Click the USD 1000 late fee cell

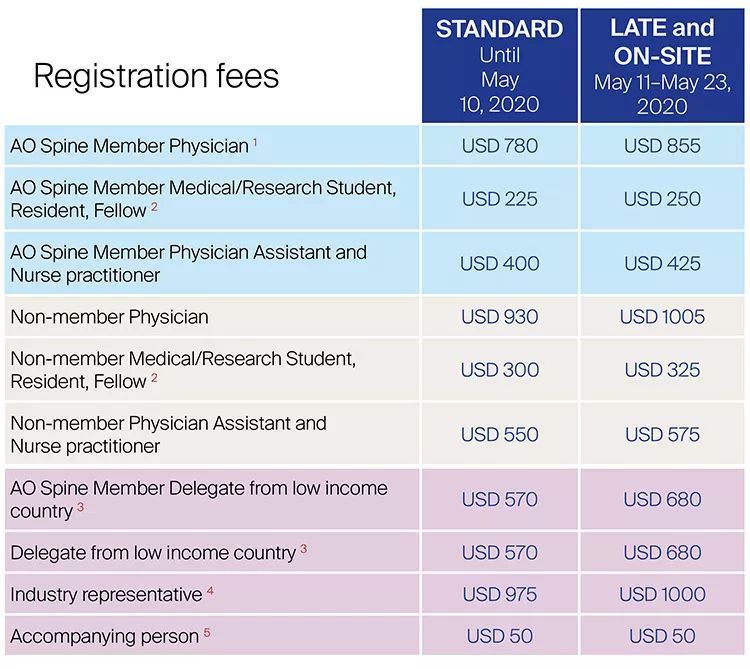point(662,595)
